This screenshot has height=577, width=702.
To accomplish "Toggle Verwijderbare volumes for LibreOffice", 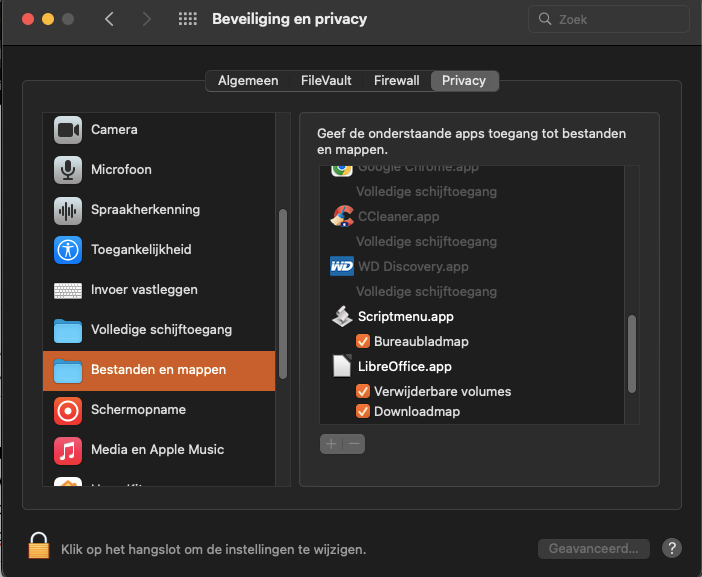I will 363,391.
